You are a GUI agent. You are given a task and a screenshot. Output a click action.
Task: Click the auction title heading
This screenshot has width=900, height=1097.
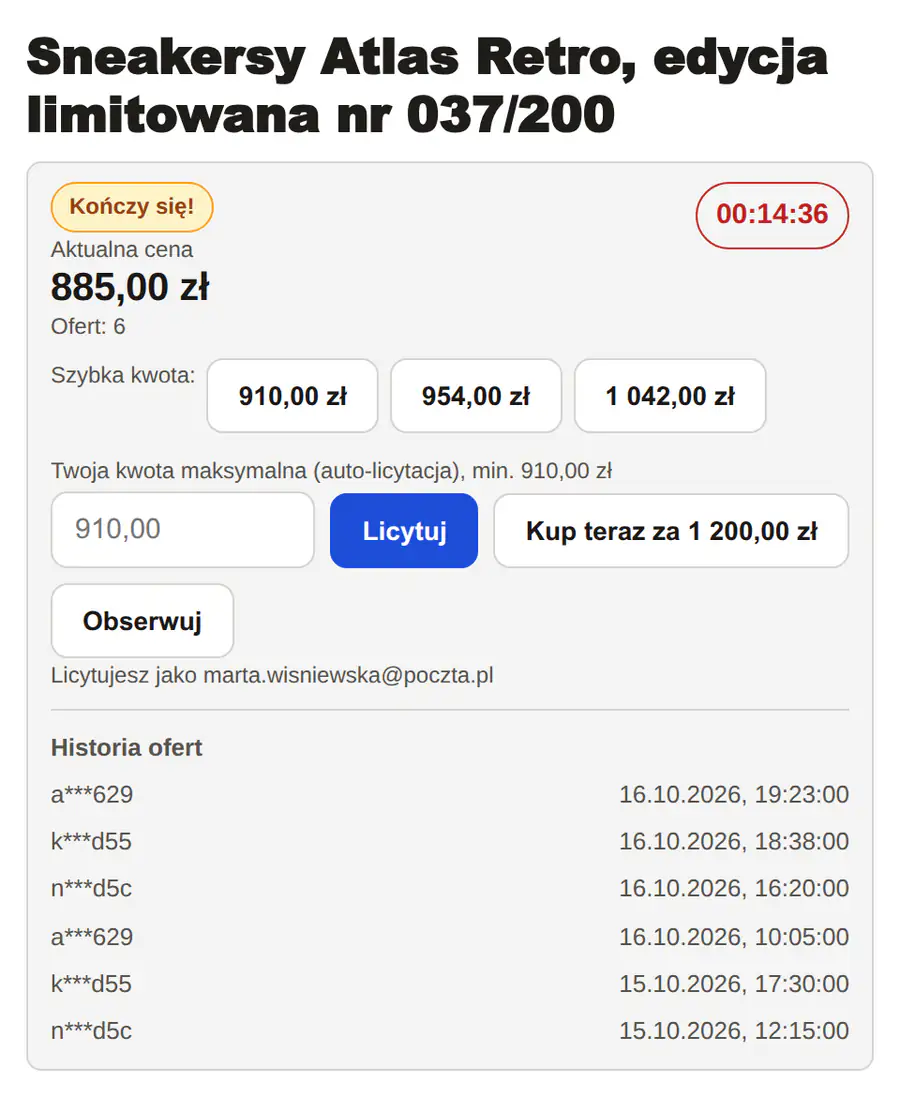[x=427, y=85]
